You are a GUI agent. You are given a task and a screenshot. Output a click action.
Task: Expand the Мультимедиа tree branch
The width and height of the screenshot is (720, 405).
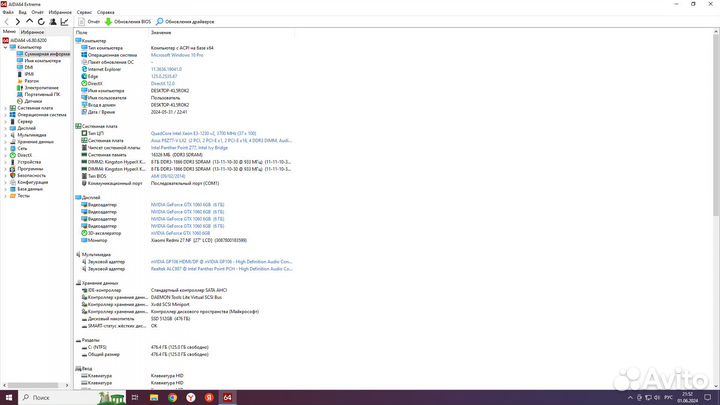(x=6, y=135)
